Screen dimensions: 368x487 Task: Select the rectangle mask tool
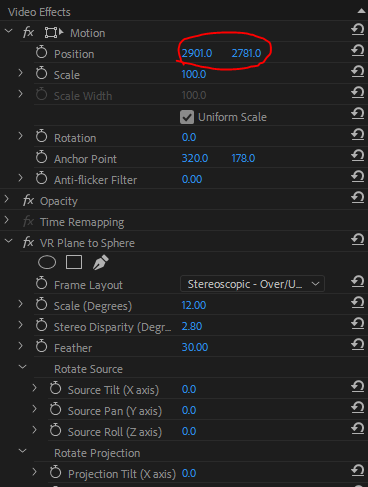[74, 262]
